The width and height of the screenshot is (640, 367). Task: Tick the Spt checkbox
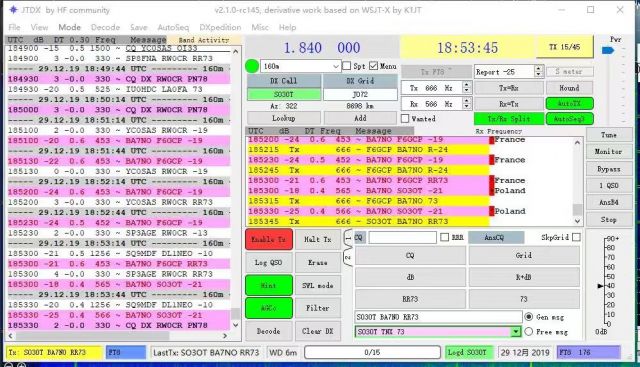[x=347, y=66]
